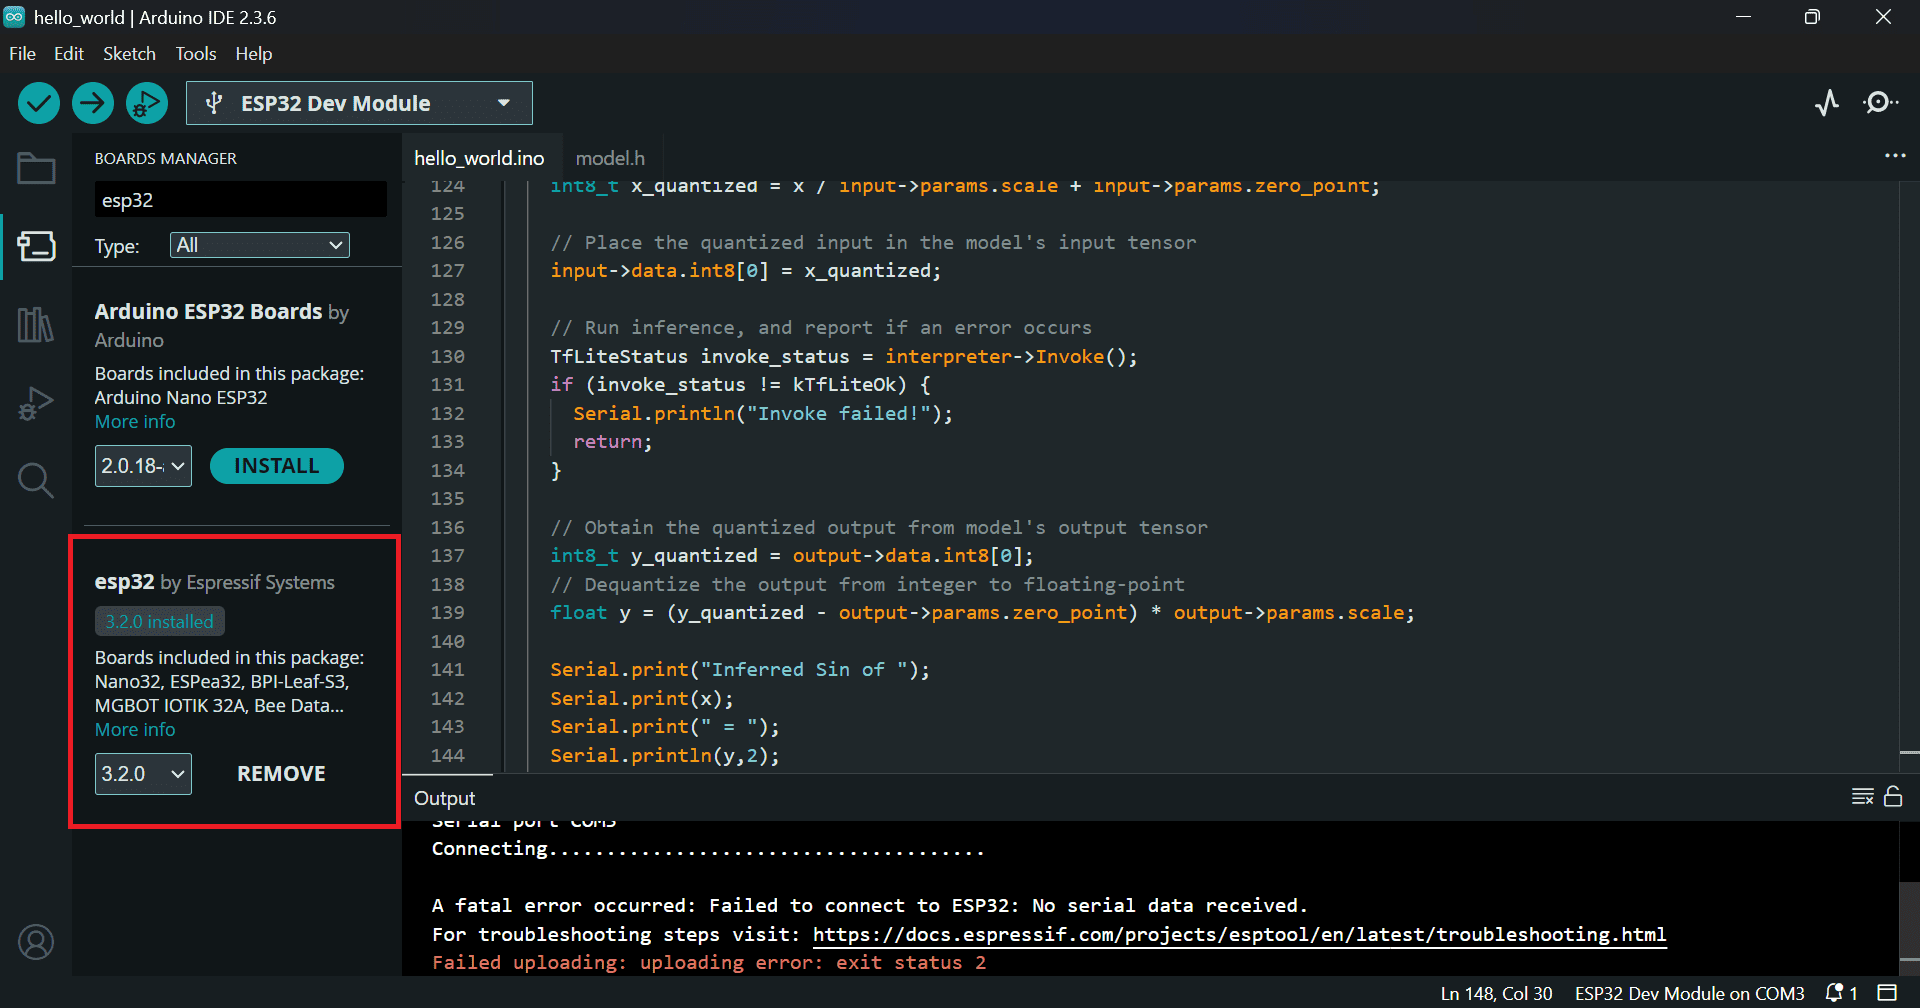Open the Type filter dropdown
The height and width of the screenshot is (1008, 1920).
(260, 245)
